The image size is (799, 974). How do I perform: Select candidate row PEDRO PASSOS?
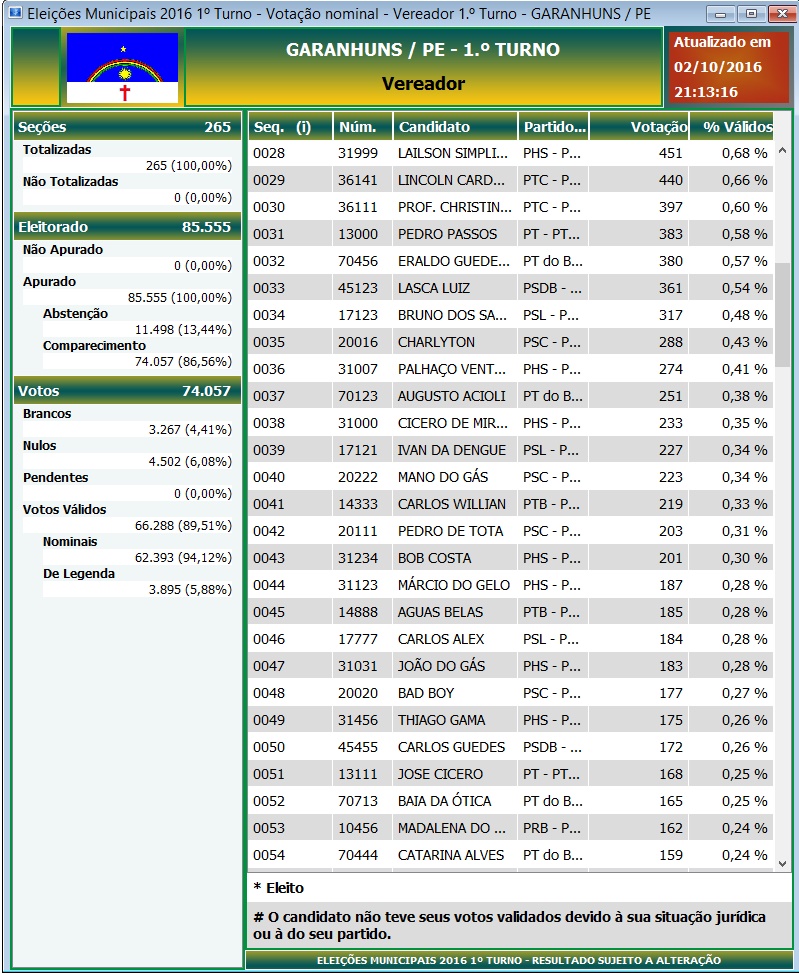pos(510,234)
